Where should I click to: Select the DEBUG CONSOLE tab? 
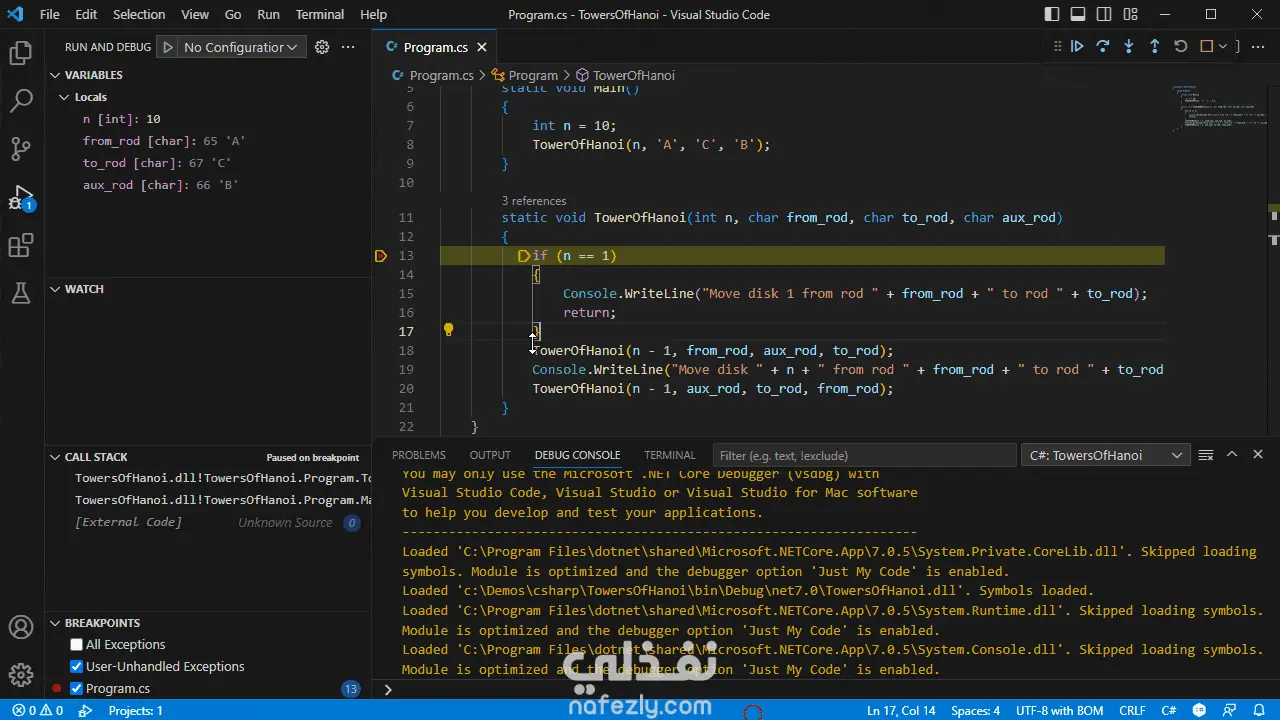[x=577, y=455]
